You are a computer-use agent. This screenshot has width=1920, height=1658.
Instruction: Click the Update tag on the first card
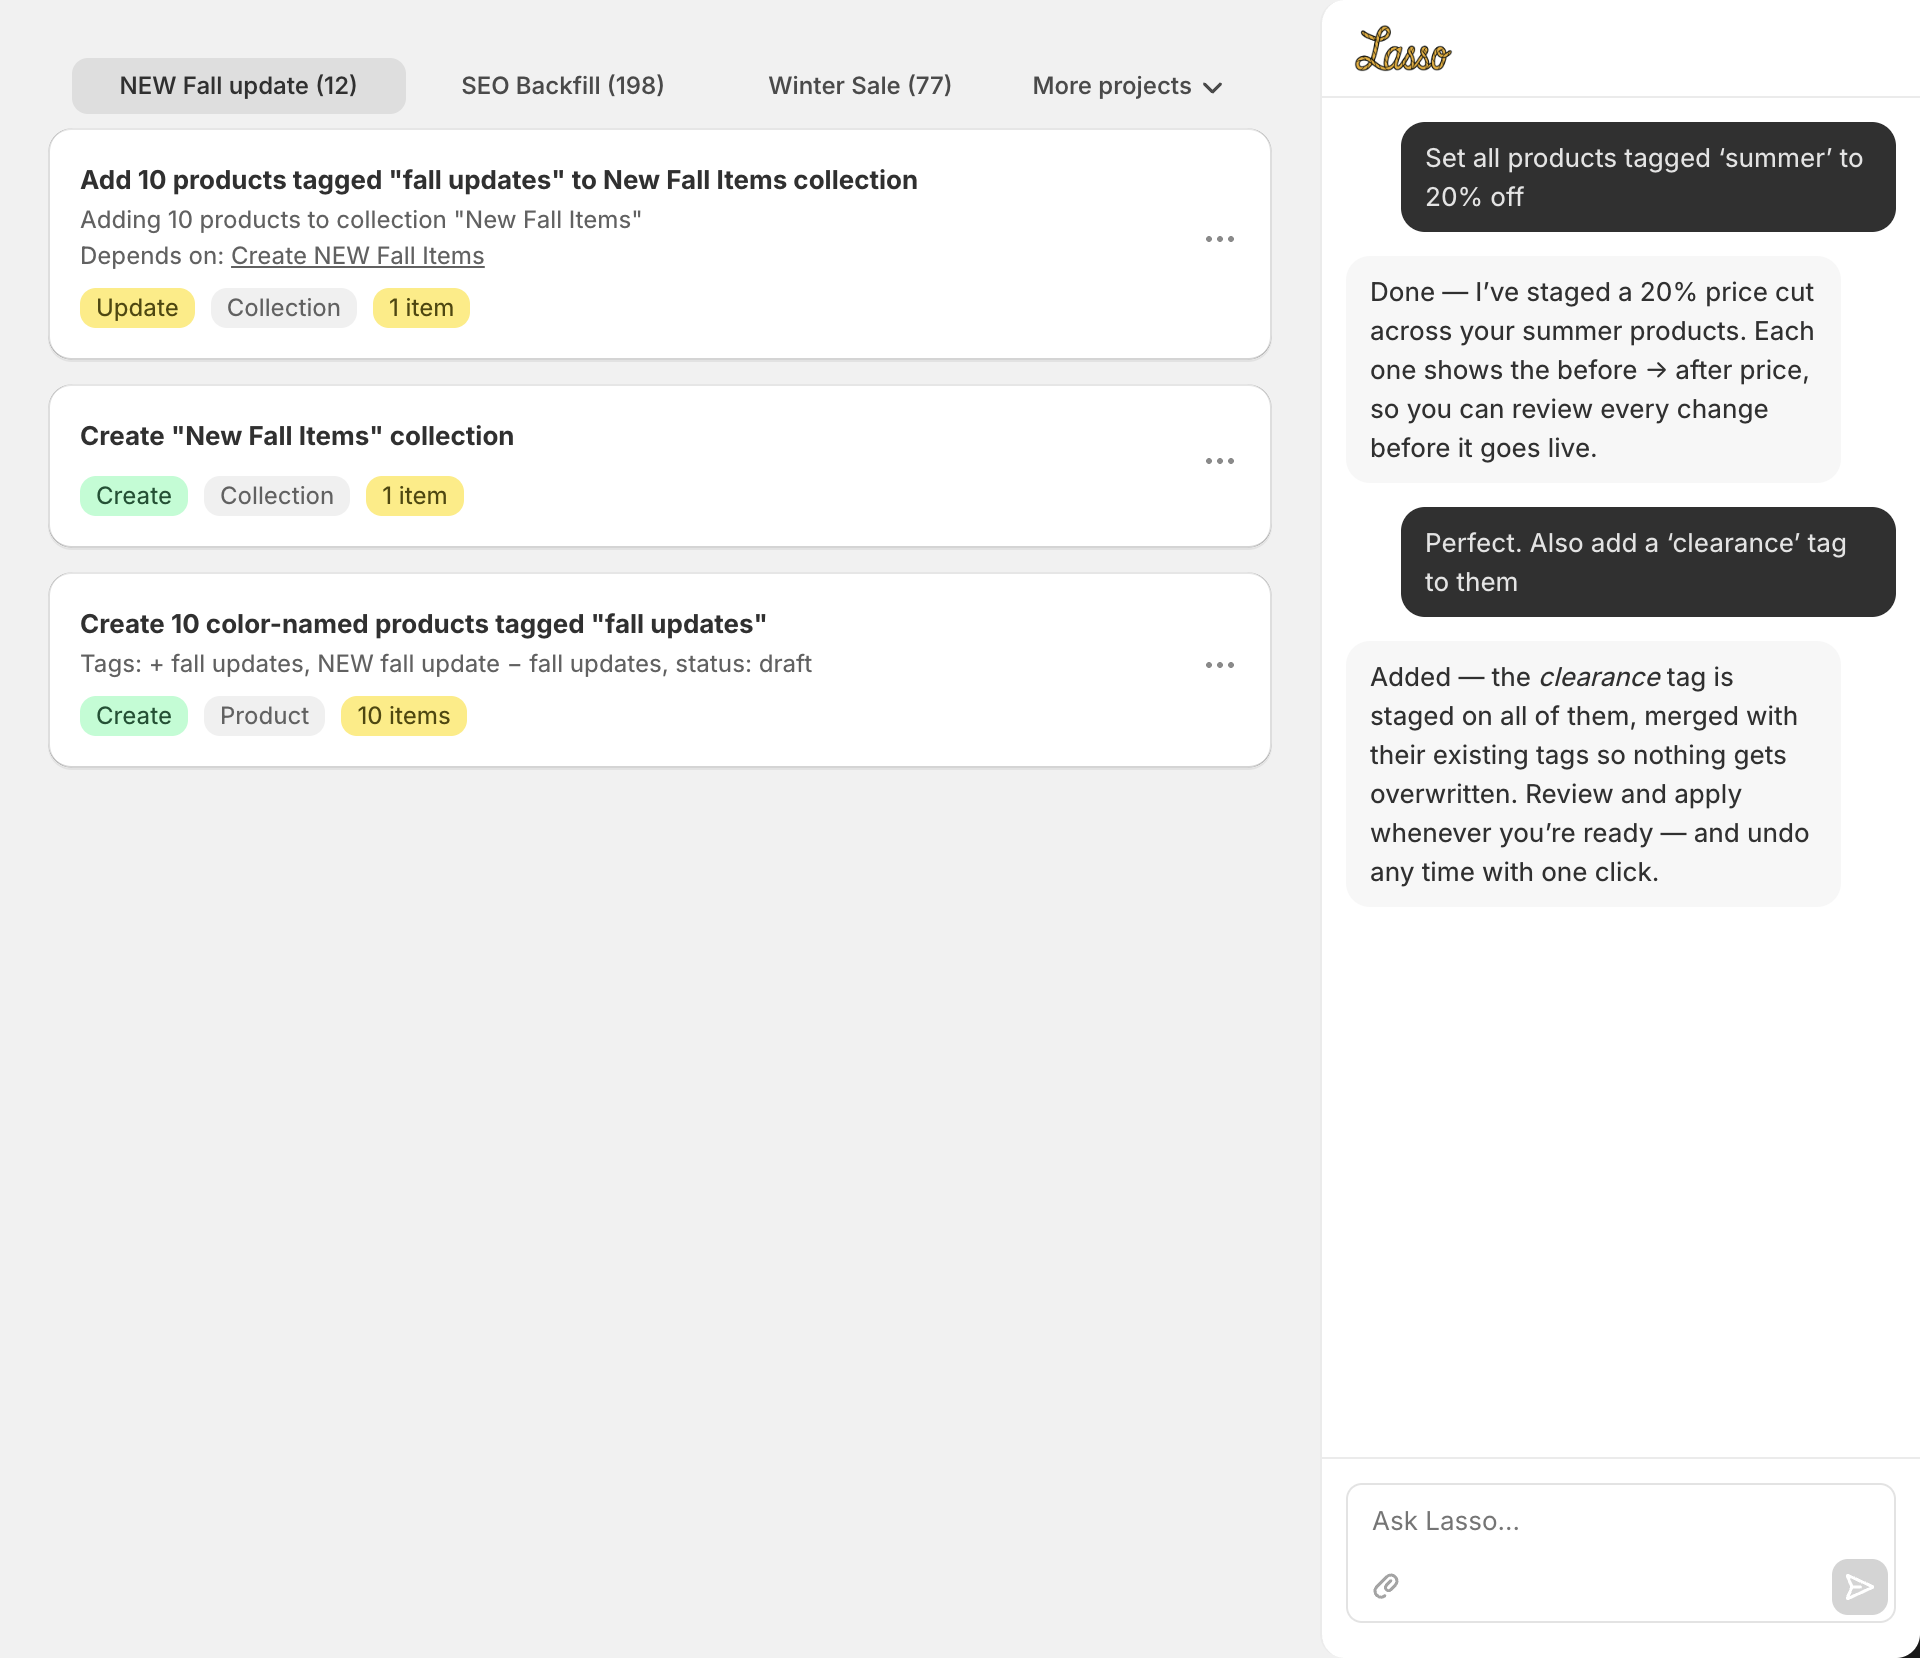point(137,308)
